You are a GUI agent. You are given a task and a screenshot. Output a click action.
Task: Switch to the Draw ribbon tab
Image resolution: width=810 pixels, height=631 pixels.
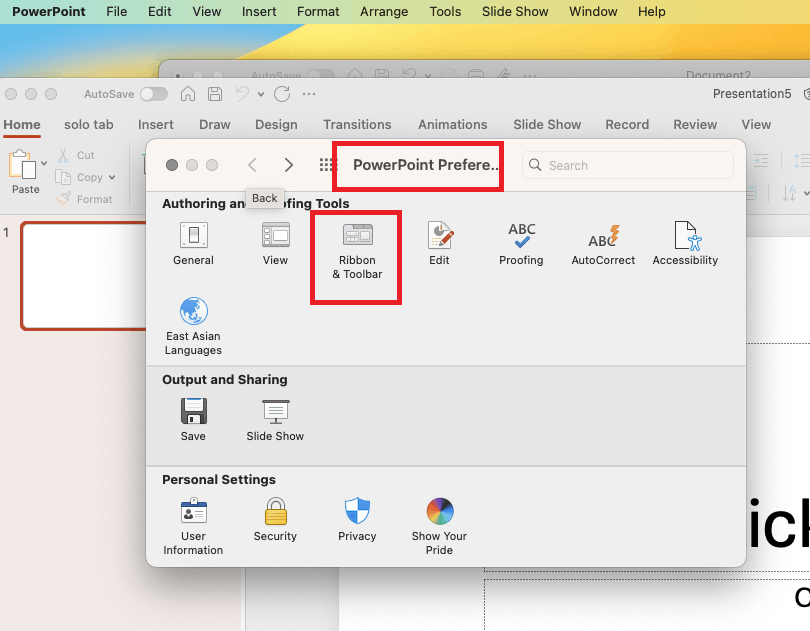215,125
